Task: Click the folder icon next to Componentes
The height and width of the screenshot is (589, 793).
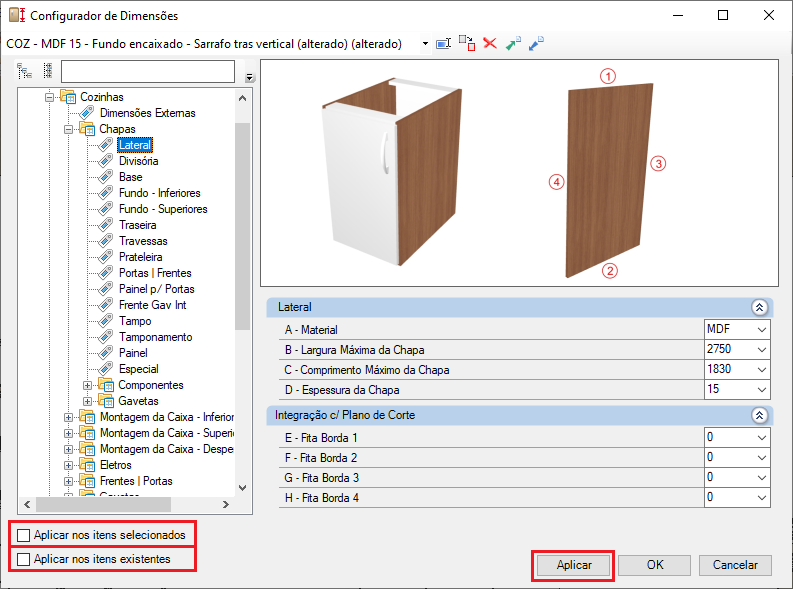Action: (x=106, y=385)
